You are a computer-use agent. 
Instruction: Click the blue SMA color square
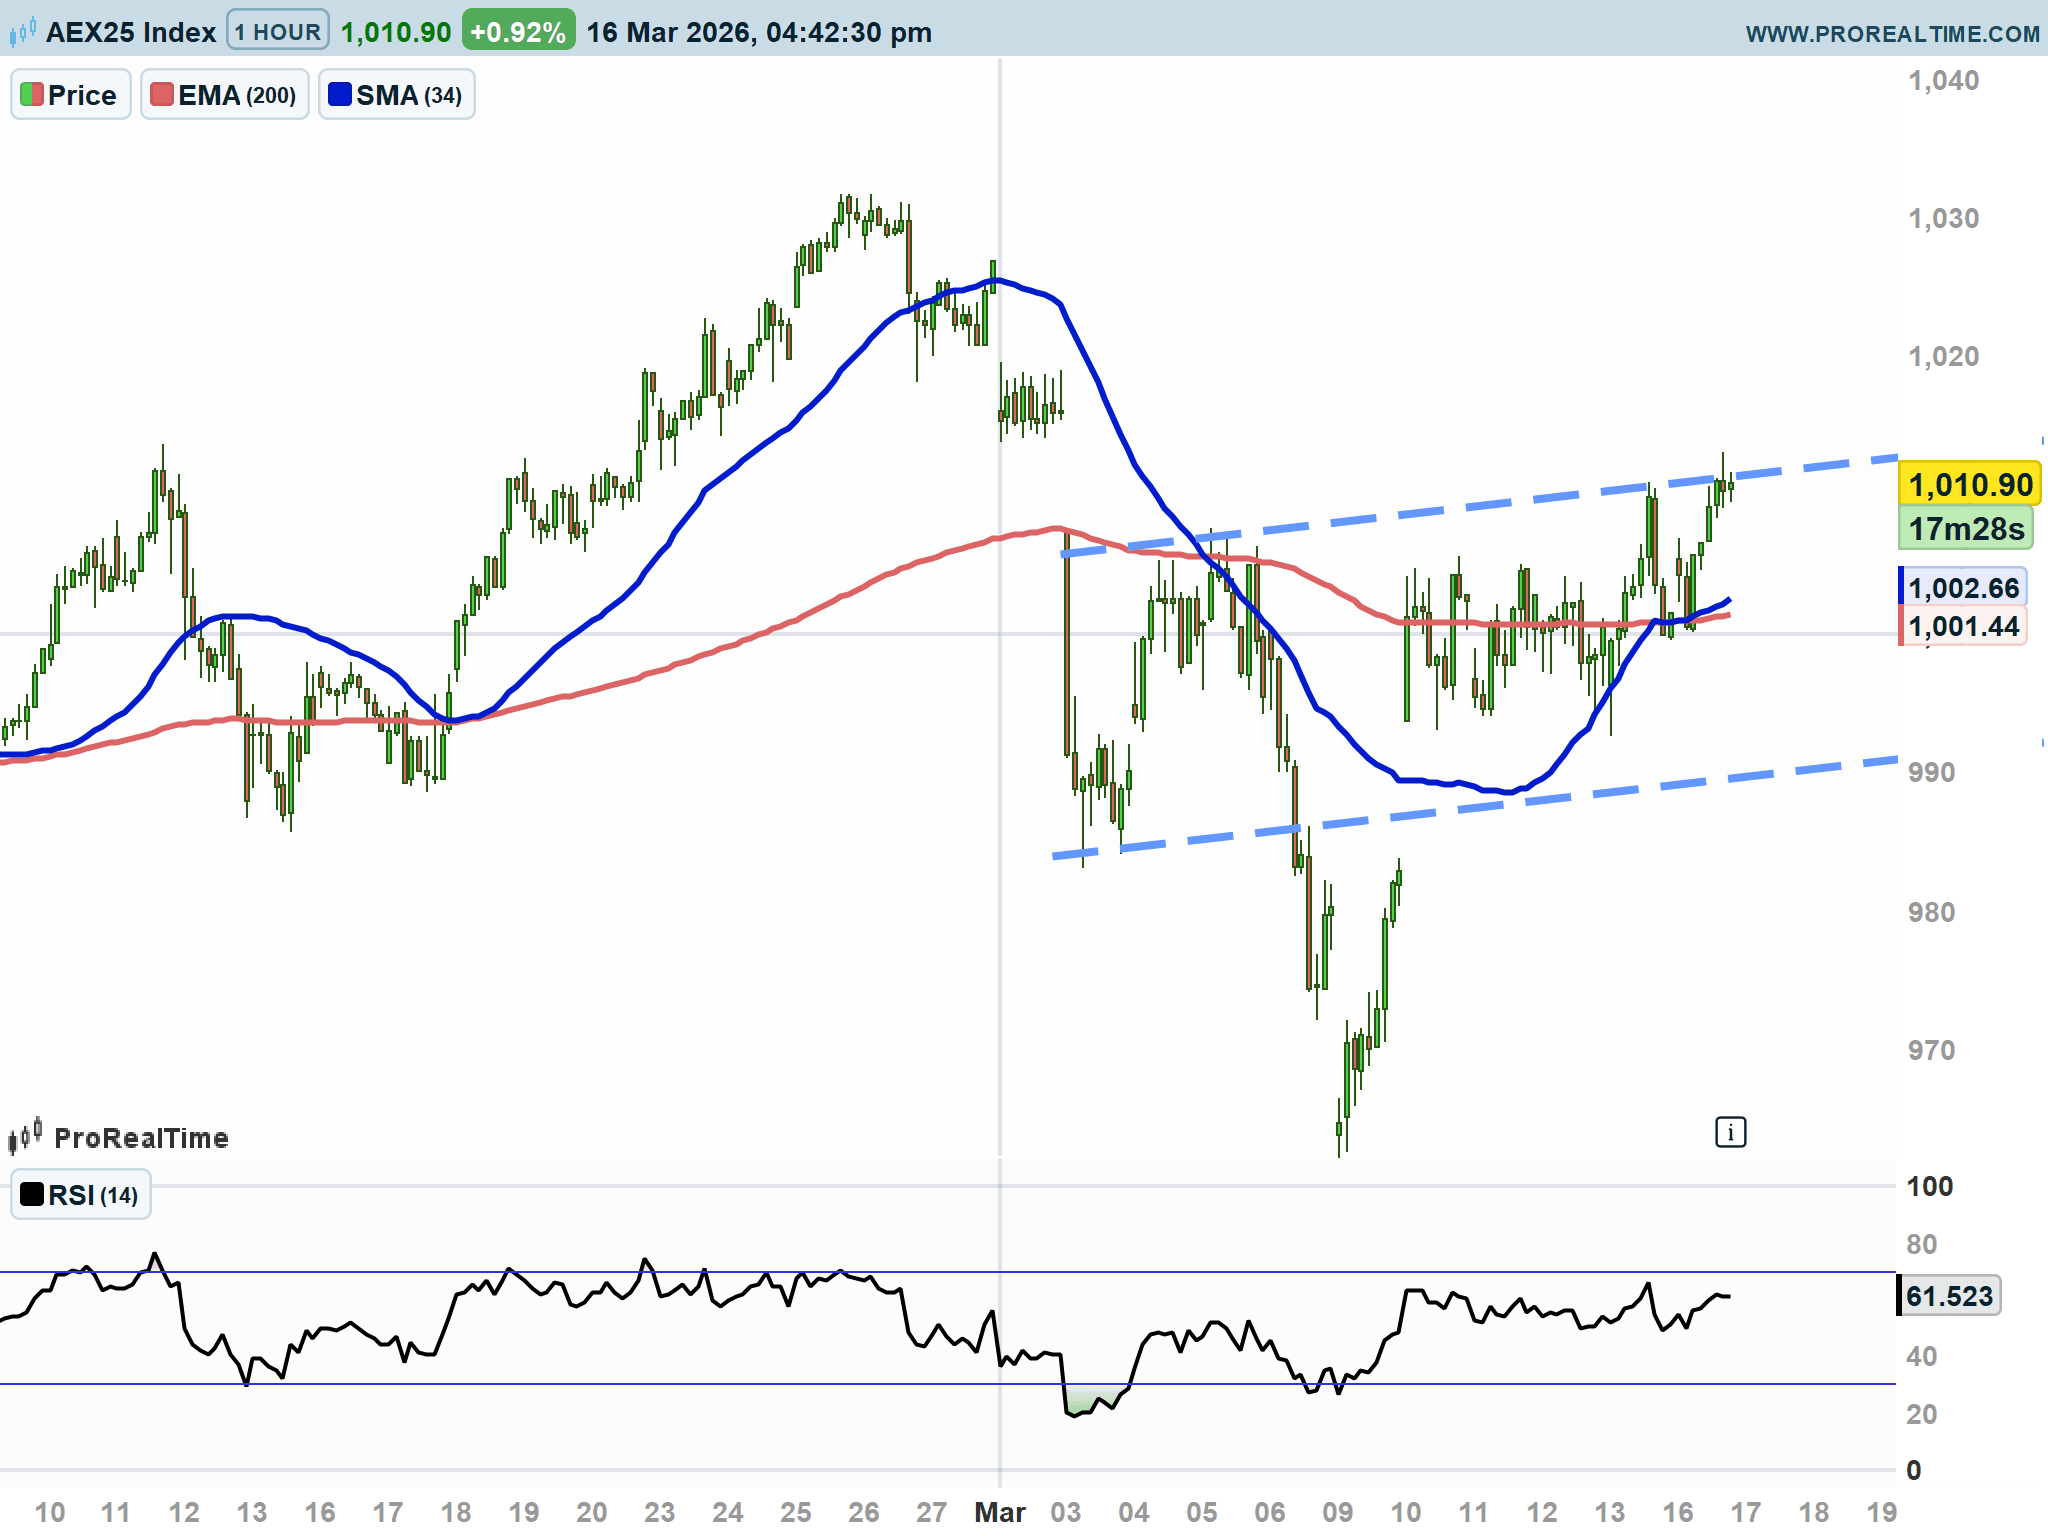[340, 95]
